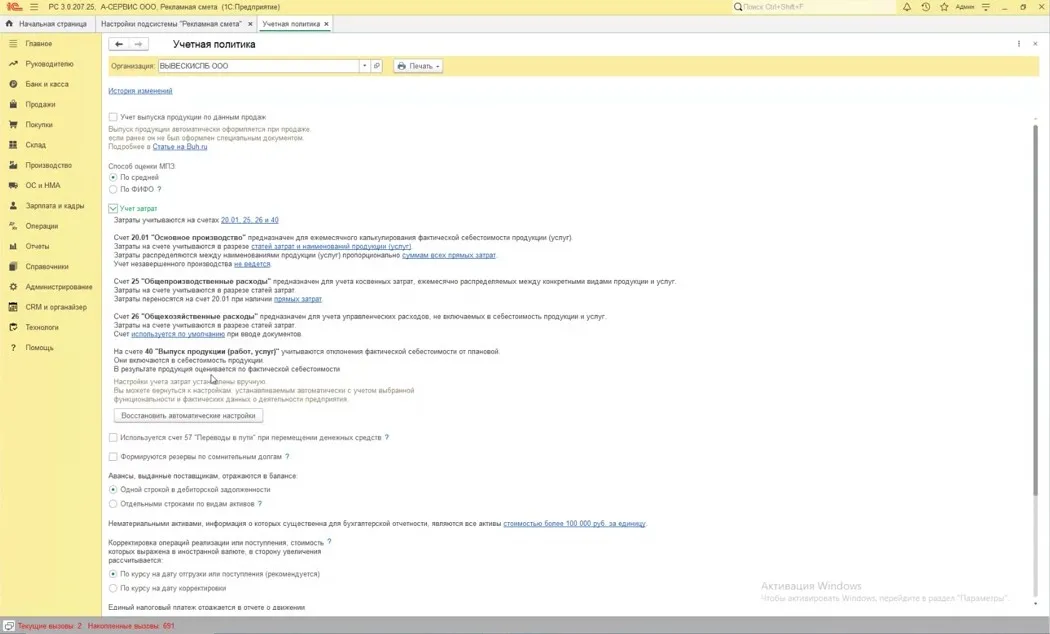Enable account 57 Переводы в пути checkbox
The height and width of the screenshot is (634, 1050).
pos(113,438)
